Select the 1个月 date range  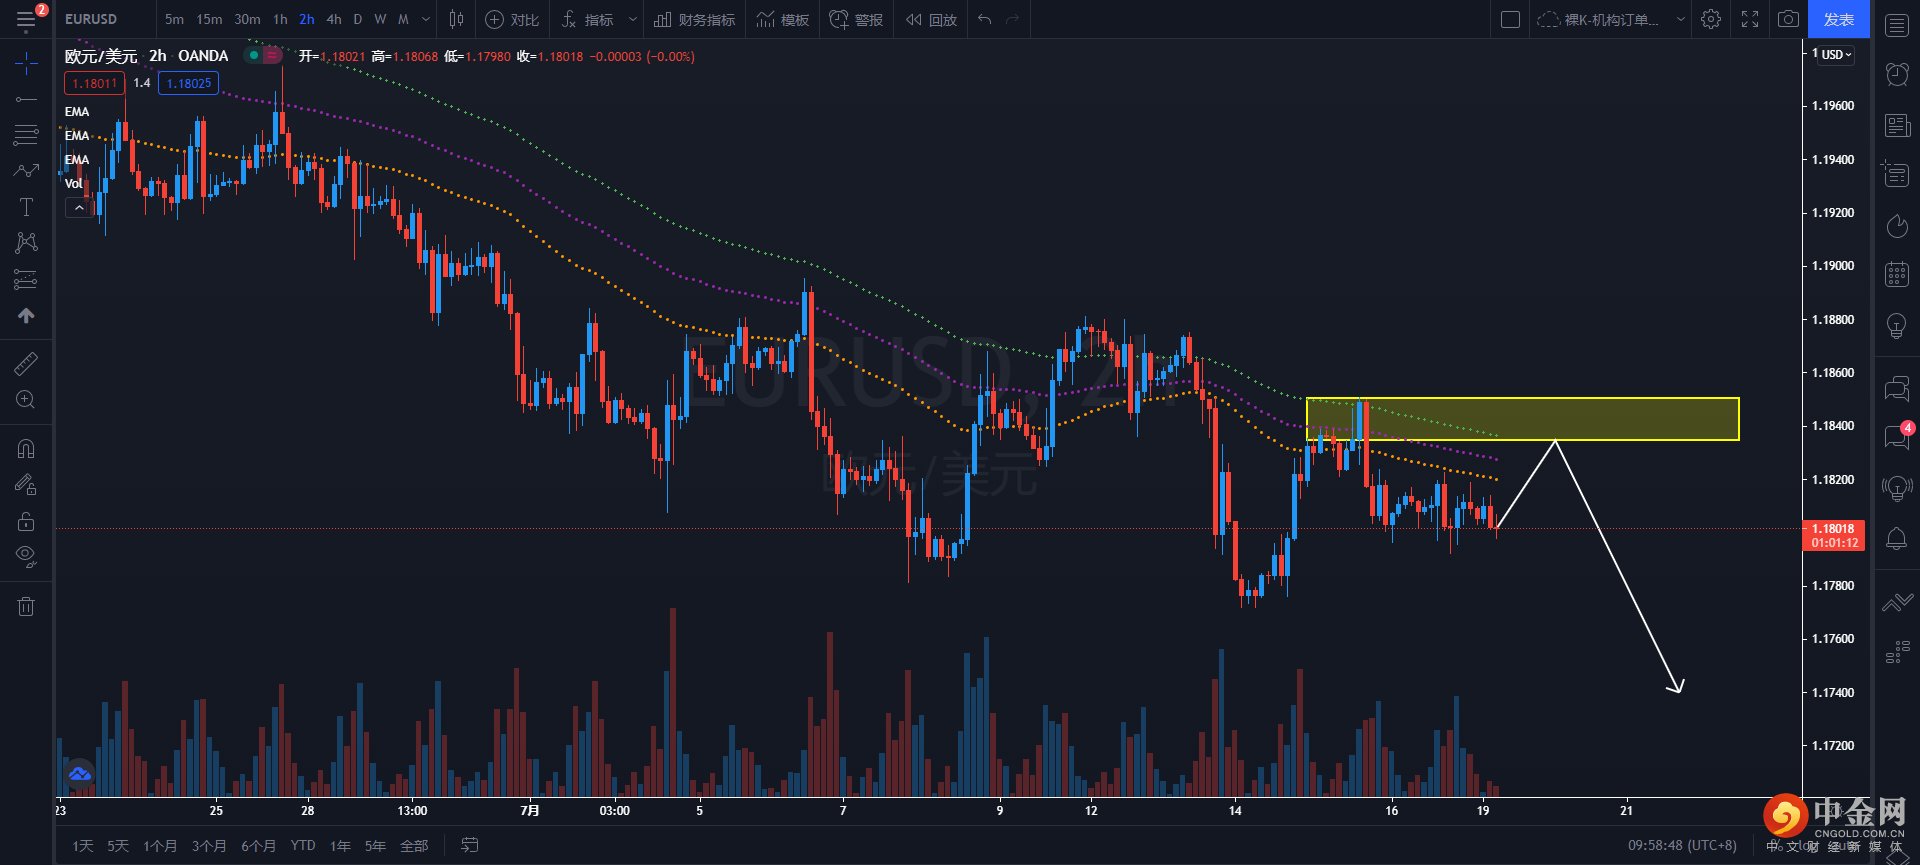[160, 846]
